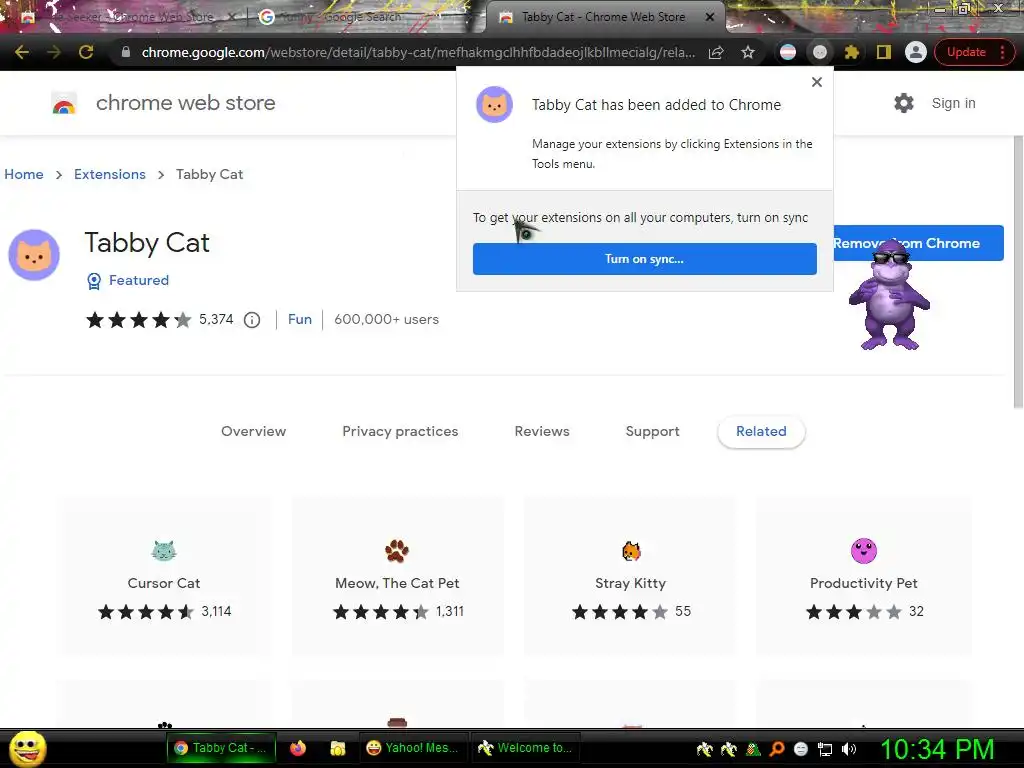This screenshot has height=768, width=1024.
Task: Launch Firefox from the taskbar
Action: pyautogui.click(x=298, y=748)
